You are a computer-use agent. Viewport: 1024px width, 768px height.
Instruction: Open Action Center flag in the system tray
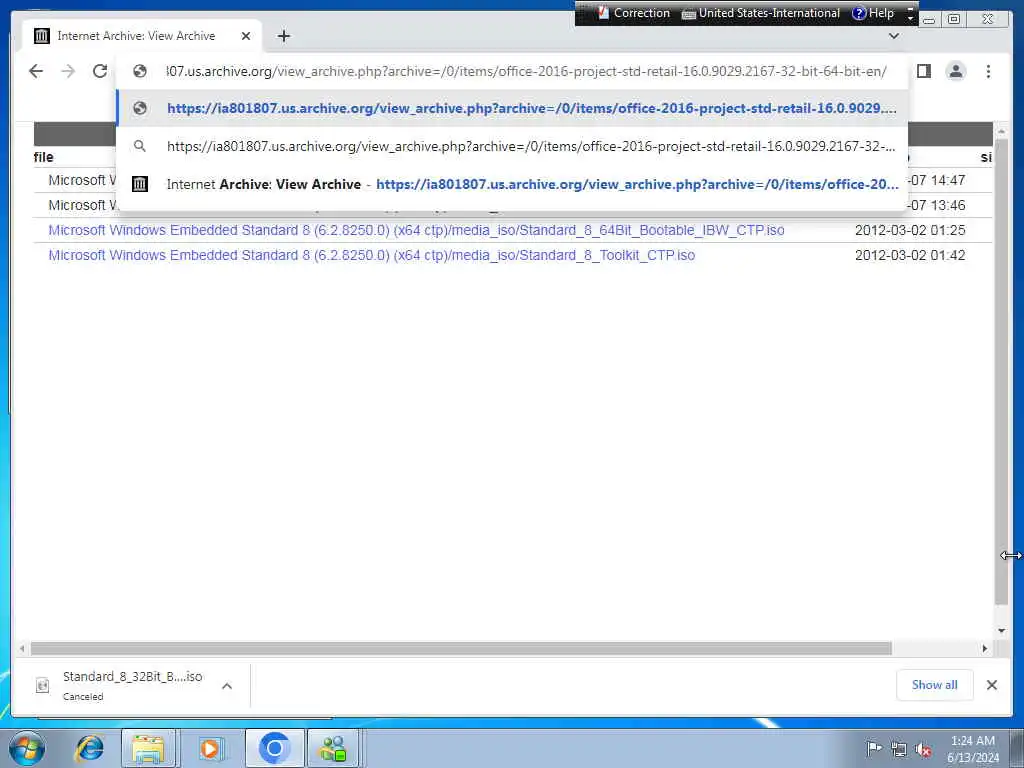[874, 748]
